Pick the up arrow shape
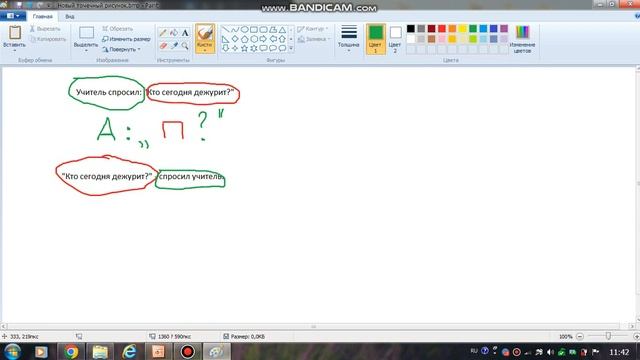 click(282, 39)
